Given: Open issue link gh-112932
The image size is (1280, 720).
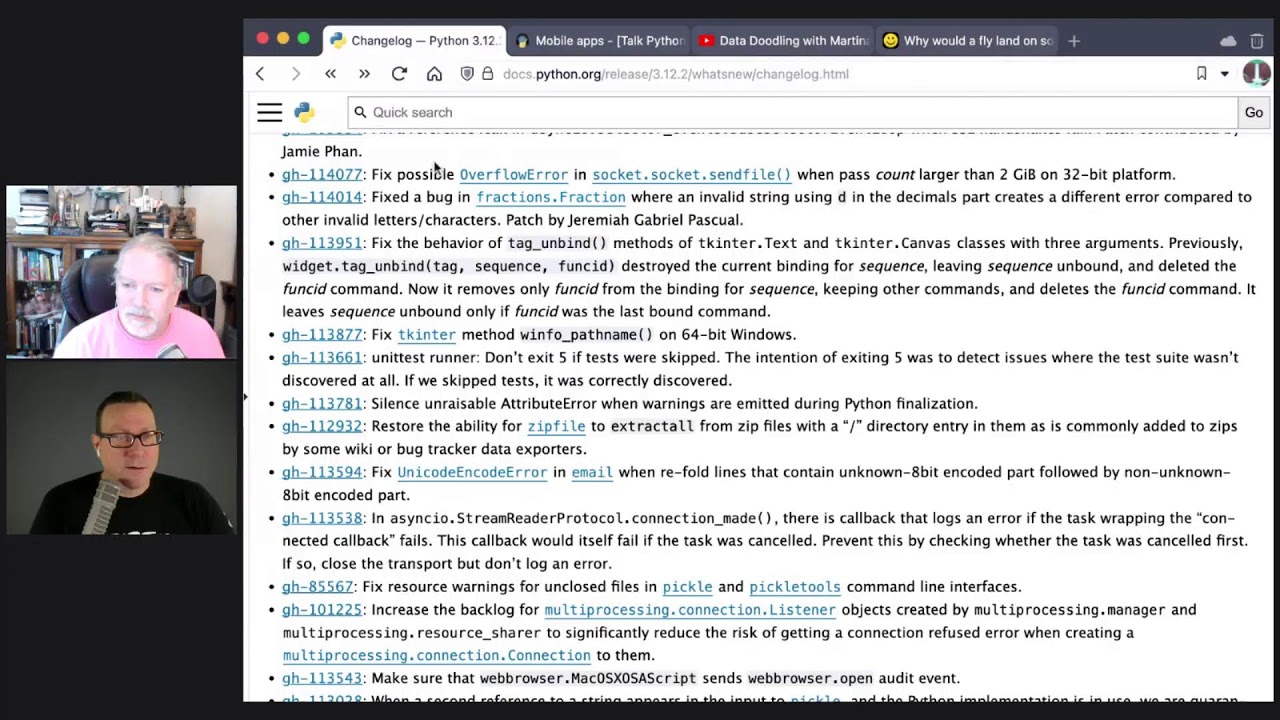Looking at the screenshot, I should [322, 426].
